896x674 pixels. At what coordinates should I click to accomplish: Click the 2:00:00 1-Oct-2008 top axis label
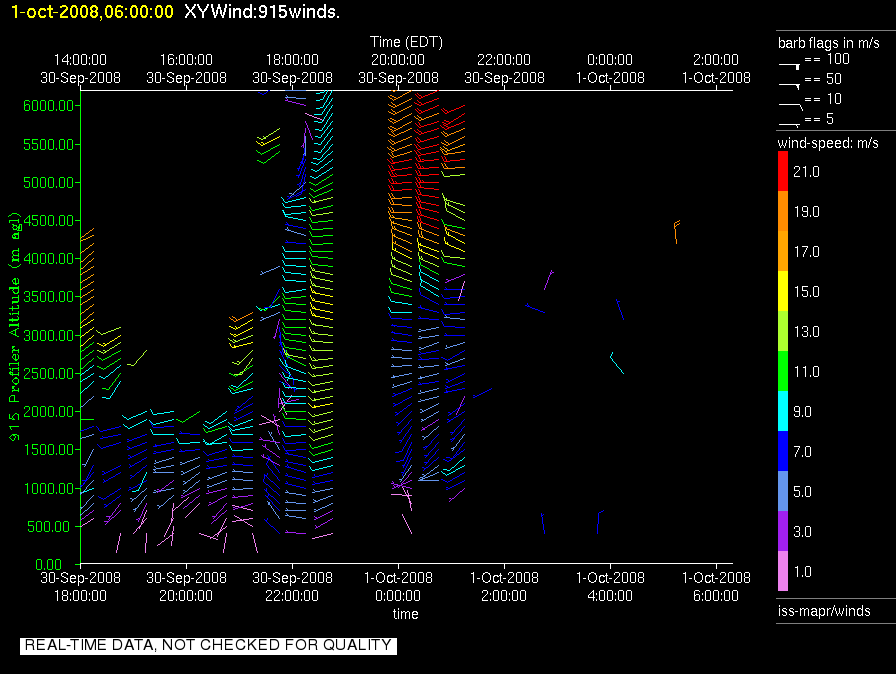tap(716, 69)
